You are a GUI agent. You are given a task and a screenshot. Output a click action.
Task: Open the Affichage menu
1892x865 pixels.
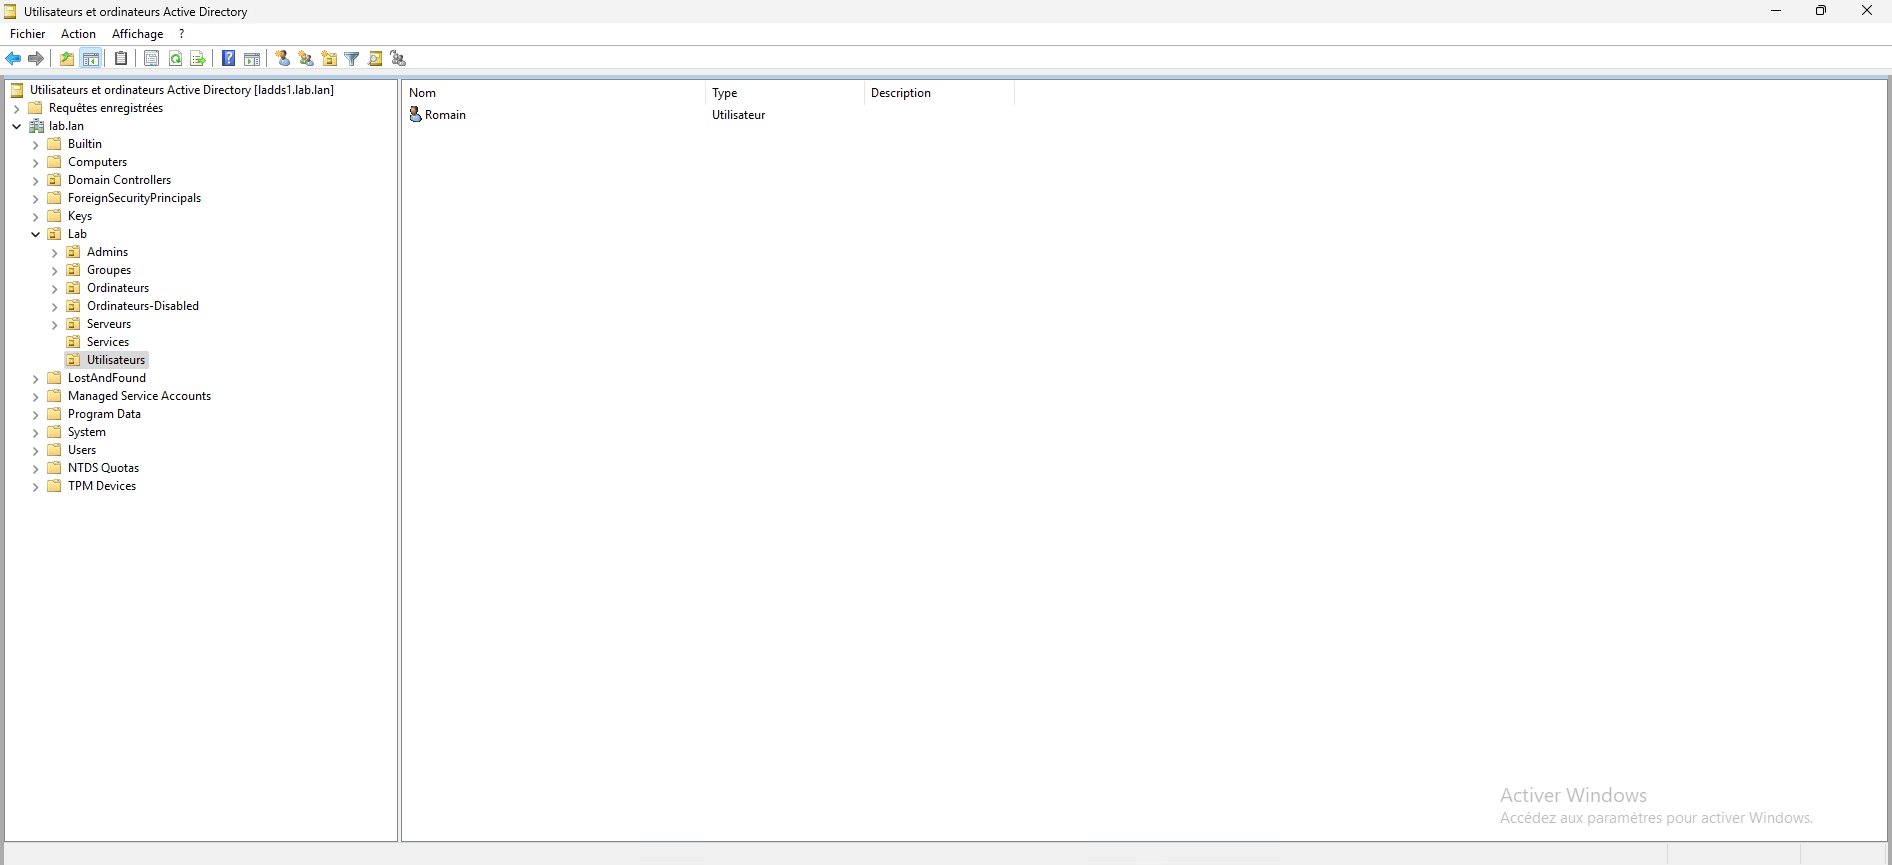(x=137, y=34)
